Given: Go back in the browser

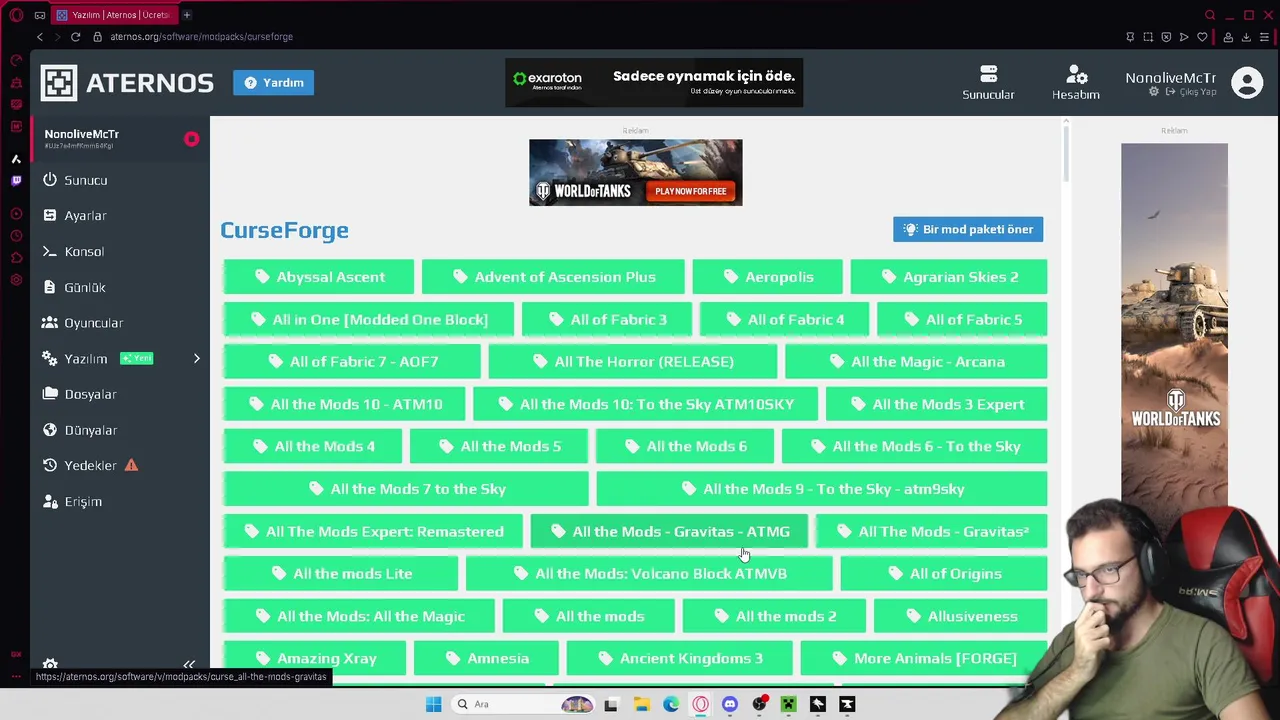Looking at the screenshot, I should click(40, 37).
